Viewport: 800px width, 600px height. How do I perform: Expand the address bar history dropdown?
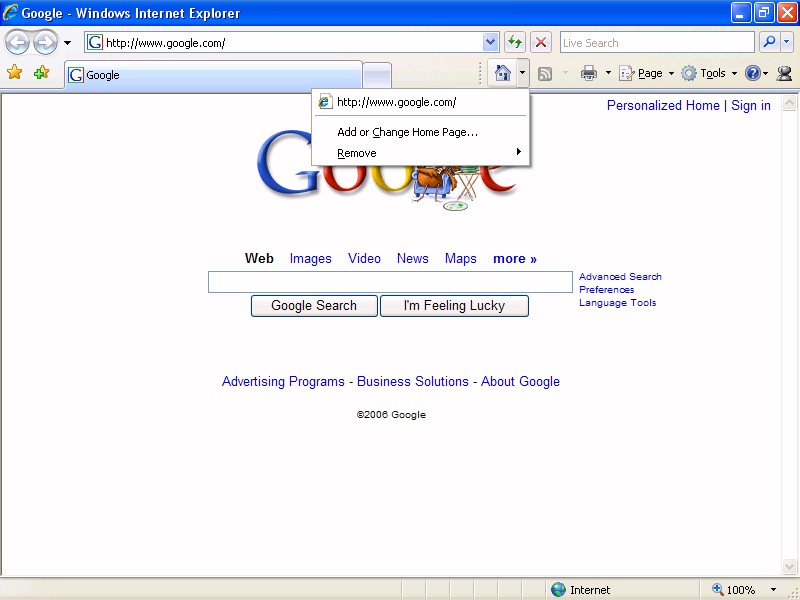(x=490, y=42)
